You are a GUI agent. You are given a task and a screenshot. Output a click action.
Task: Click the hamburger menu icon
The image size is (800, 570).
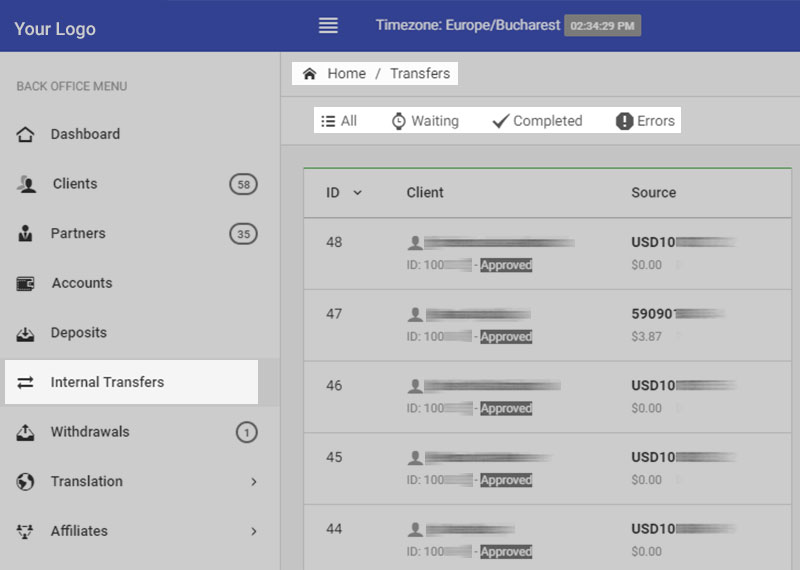tap(328, 26)
